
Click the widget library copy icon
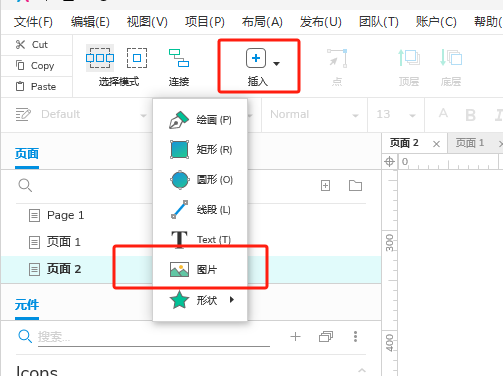click(x=326, y=337)
